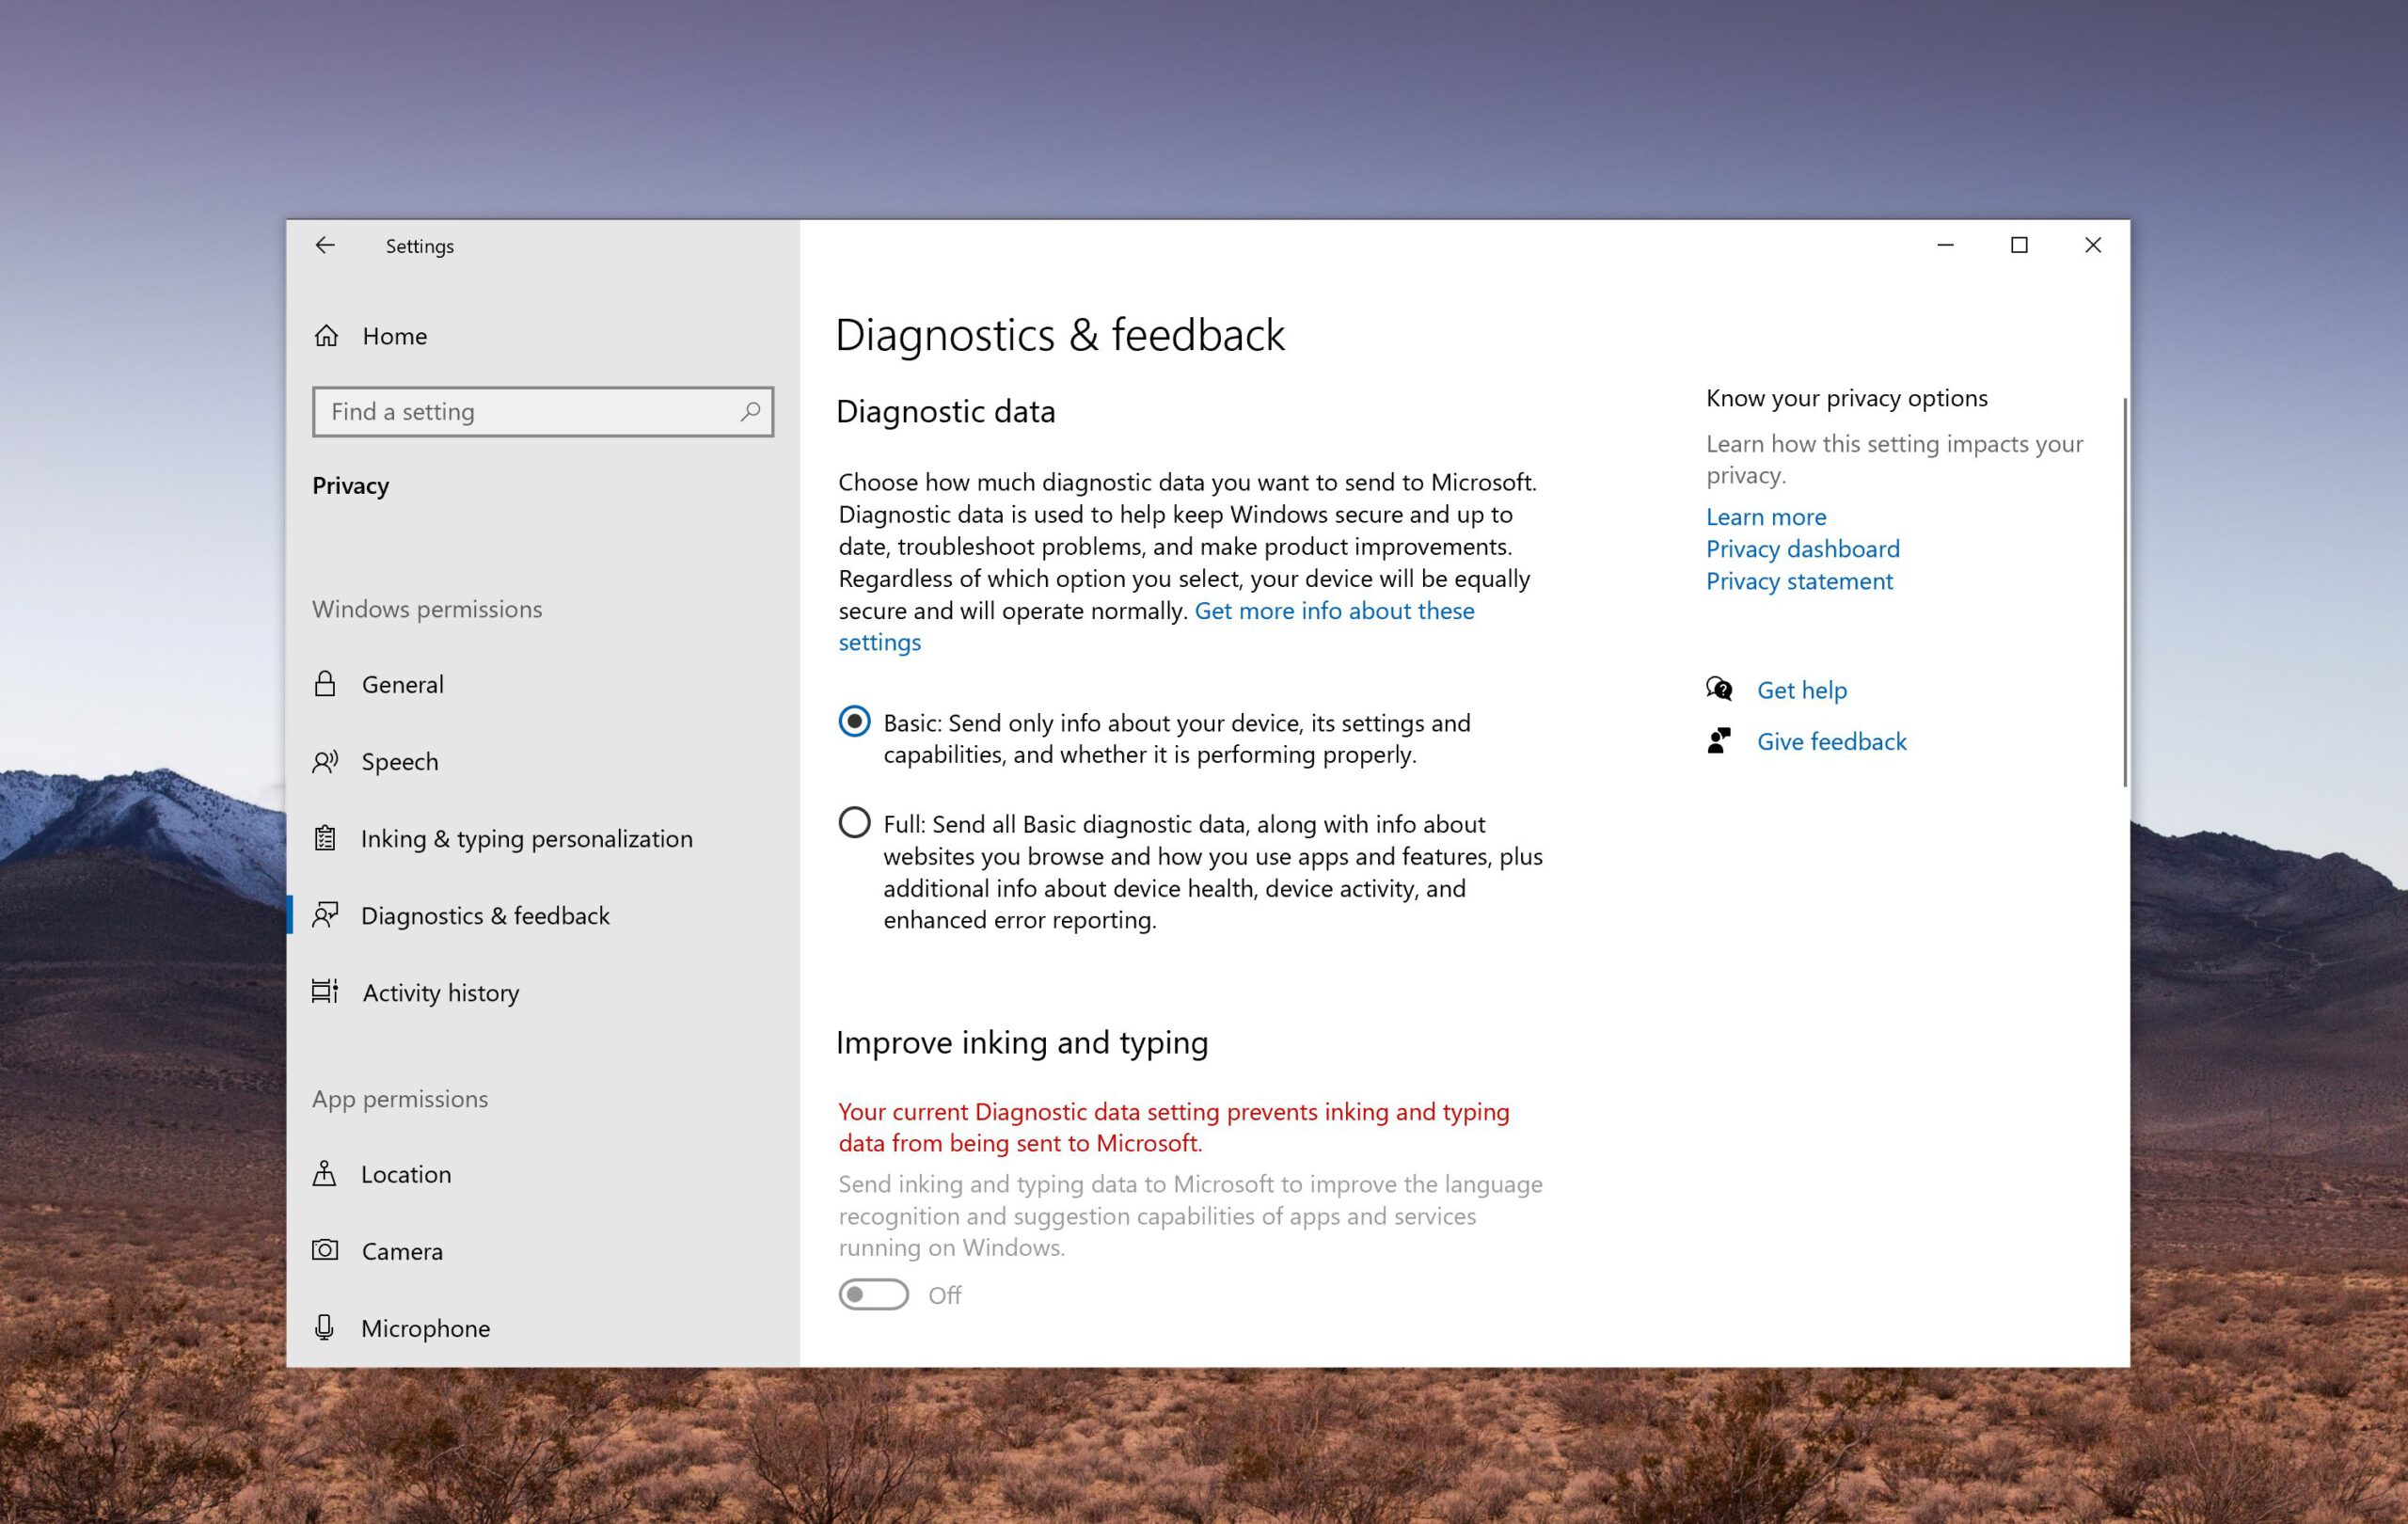Click the 'Privacy' sidebar heading
This screenshot has width=2408, height=1524.
(351, 486)
